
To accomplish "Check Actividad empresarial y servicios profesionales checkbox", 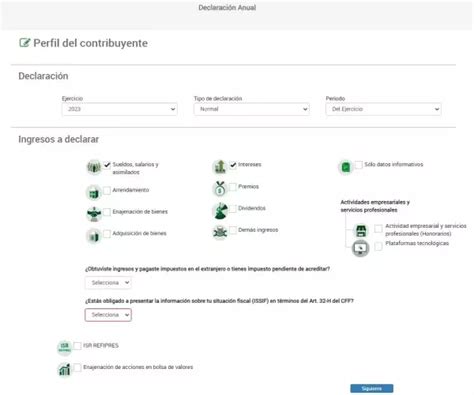I will coord(378,229).
